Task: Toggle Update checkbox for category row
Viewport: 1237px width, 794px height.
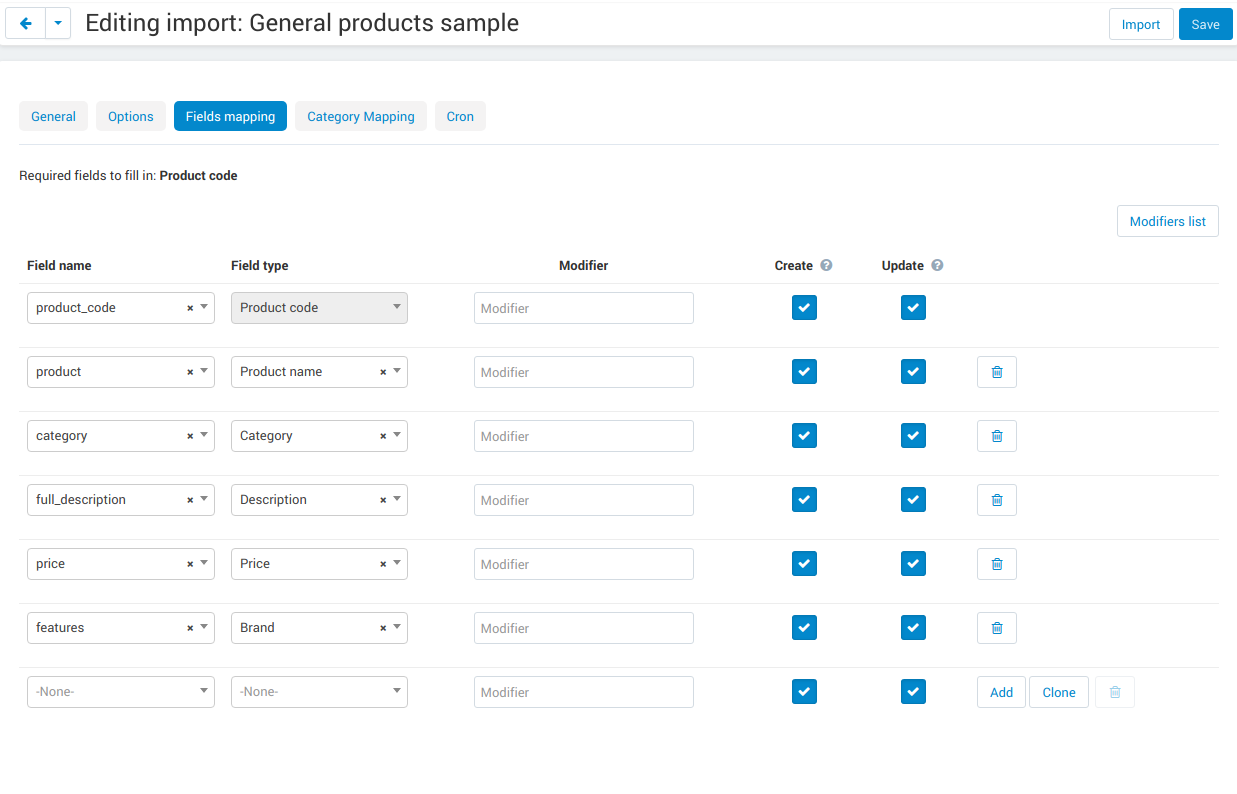Action: 913,435
